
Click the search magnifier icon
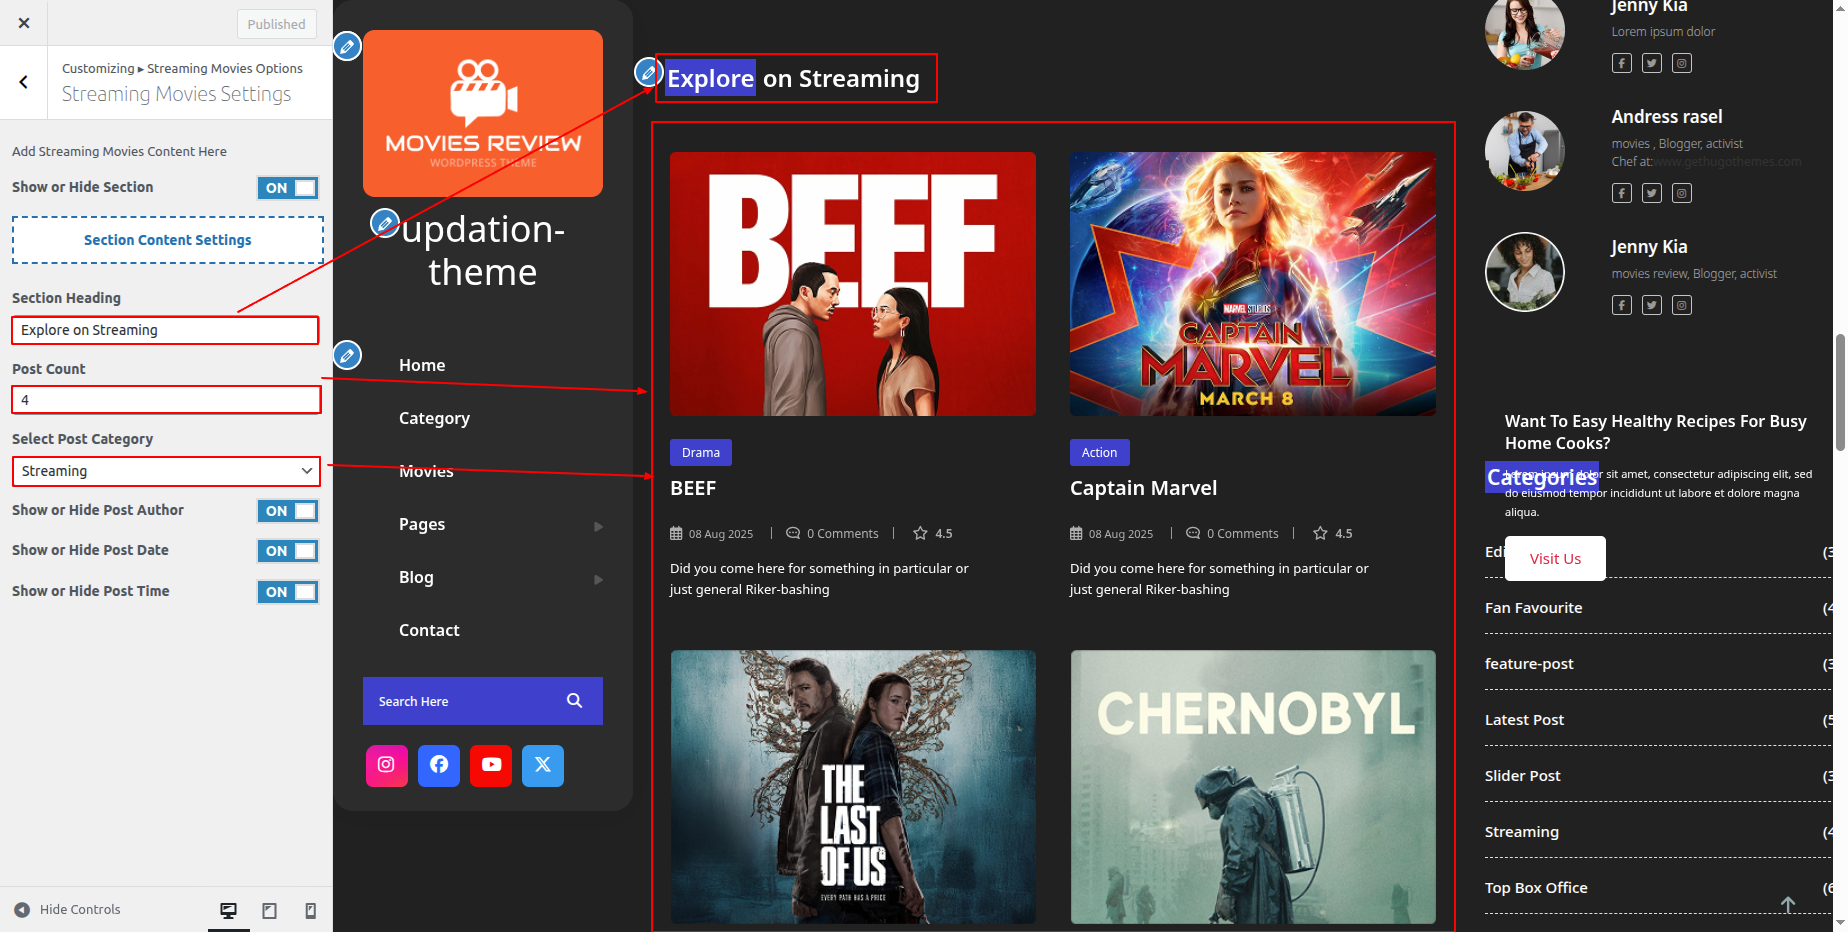click(x=574, y=701)
